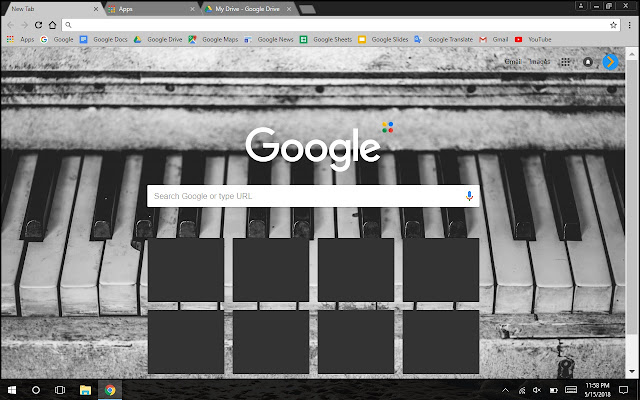Close the My Drive tab
640x400 pixels.
[289, 9]
